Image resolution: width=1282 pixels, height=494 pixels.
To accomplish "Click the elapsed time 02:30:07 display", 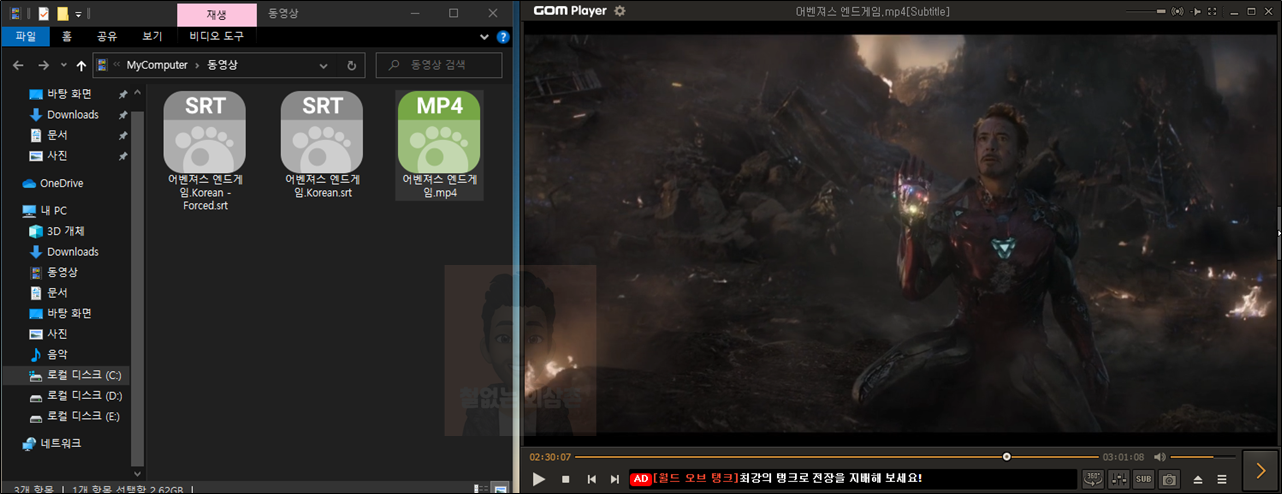I will tap(550, 457).
